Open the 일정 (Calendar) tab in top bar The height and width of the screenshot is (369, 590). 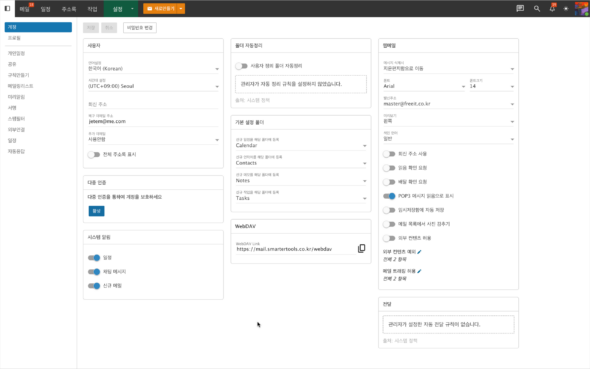tap(46, 9)
